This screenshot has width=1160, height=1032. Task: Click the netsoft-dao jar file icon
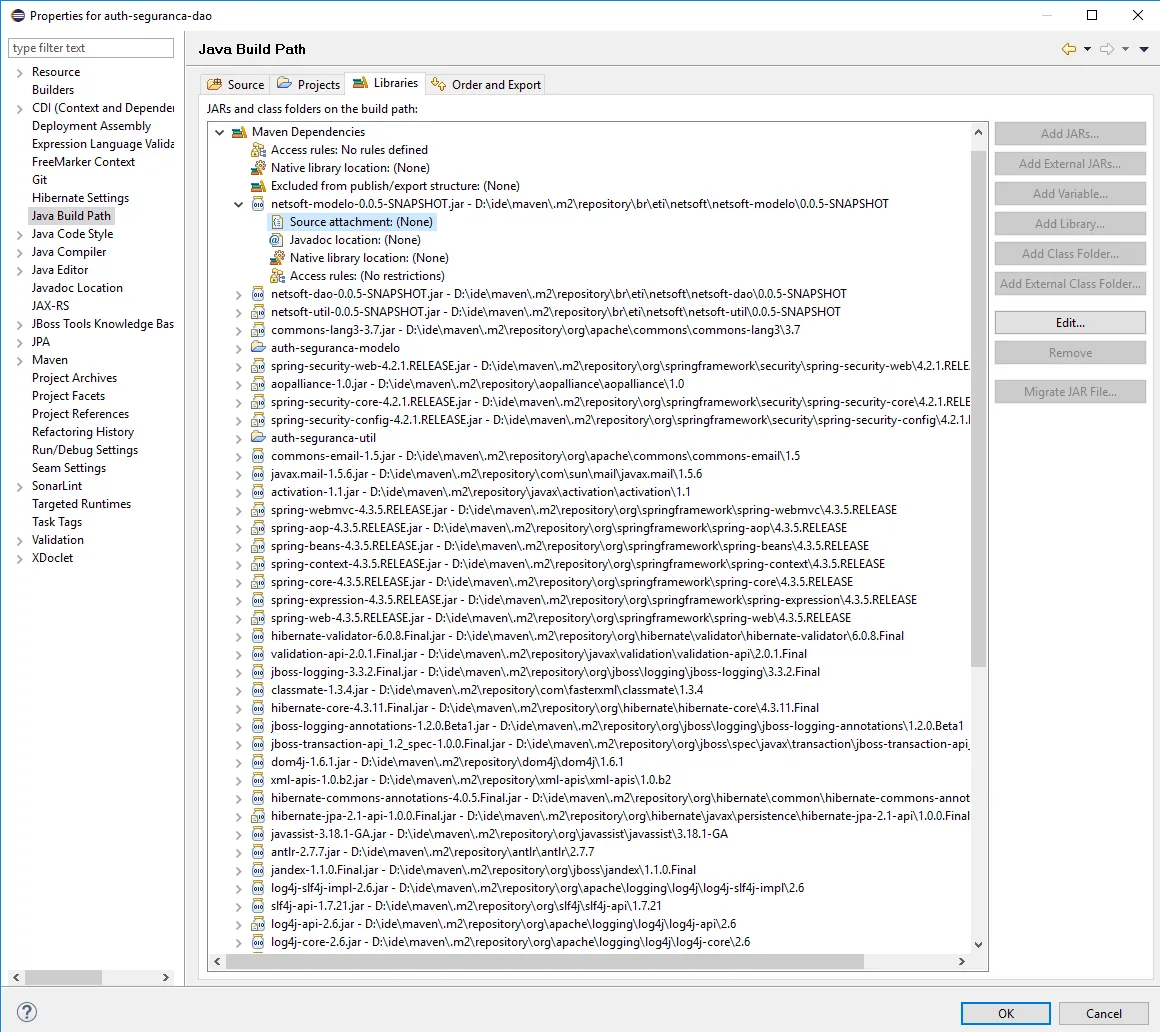pos(258,294)
